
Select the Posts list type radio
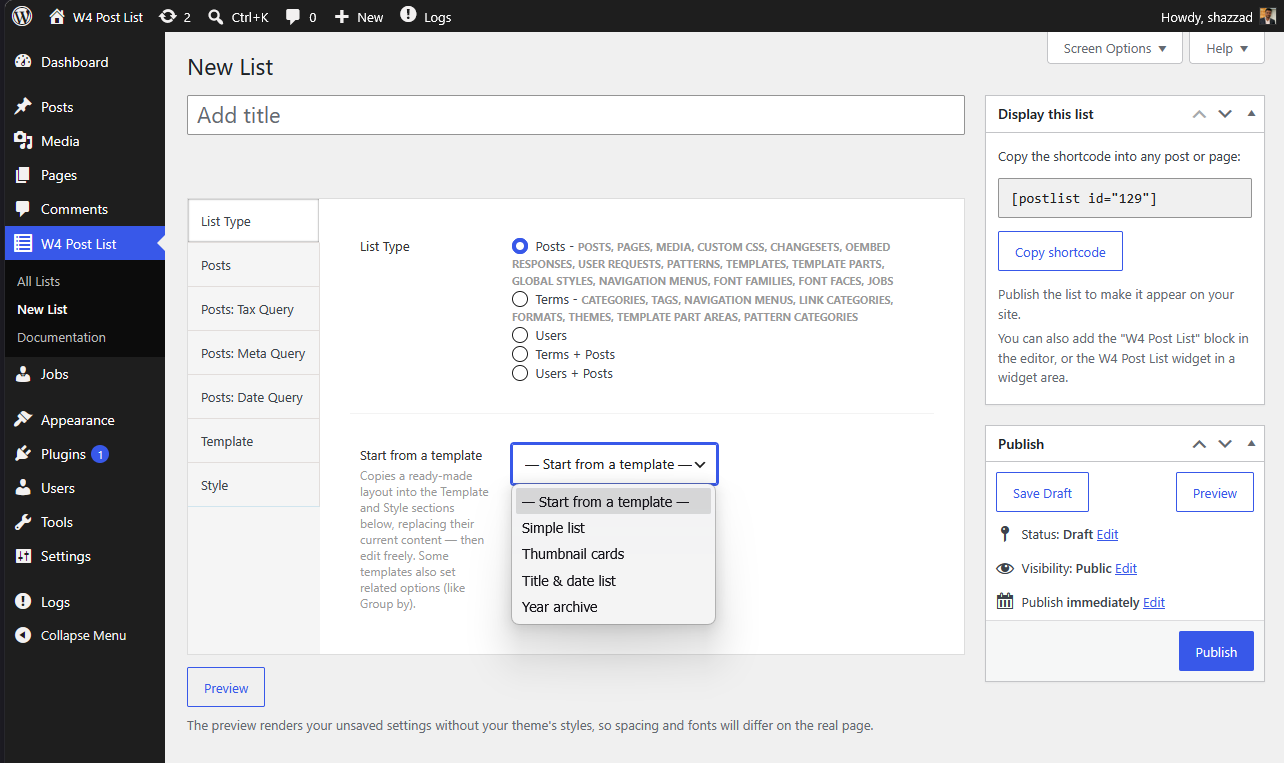(x=520, y=246)
